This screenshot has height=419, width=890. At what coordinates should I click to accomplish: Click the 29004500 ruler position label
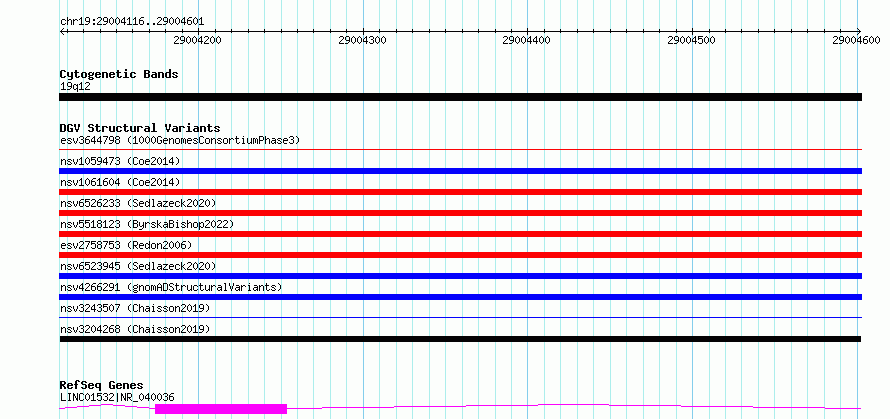[x=691, y=40]
